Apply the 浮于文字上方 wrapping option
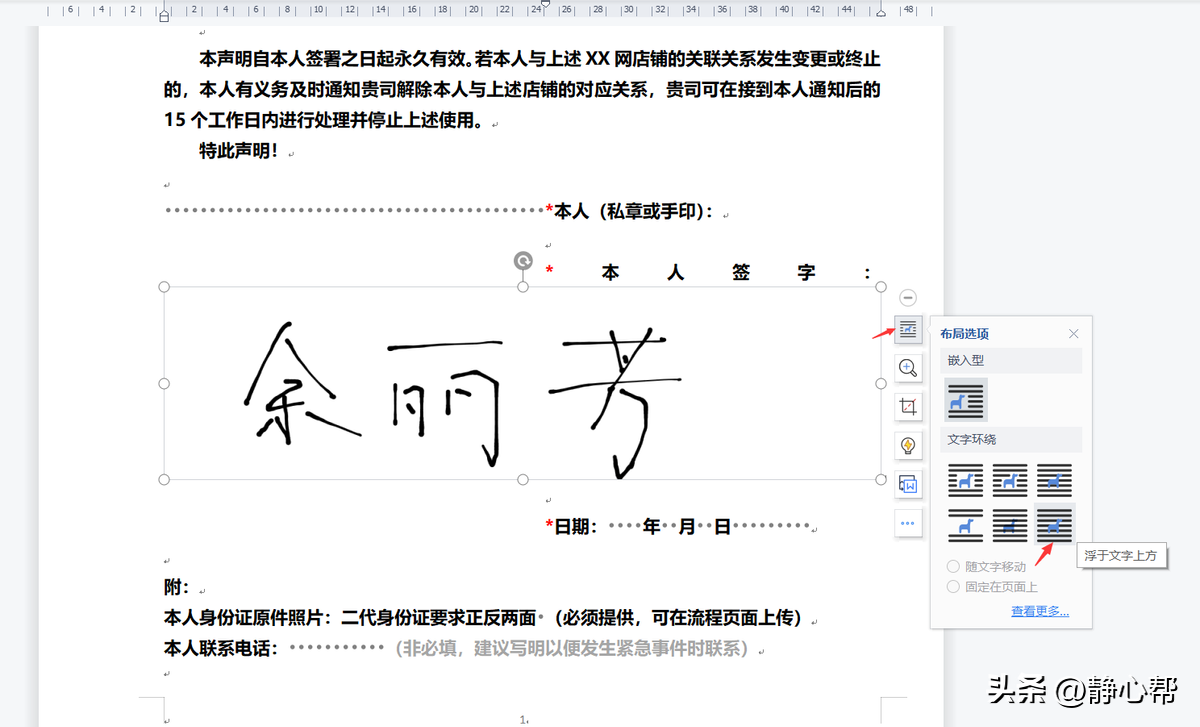The image size is (1200, 727). [1055, 524]
